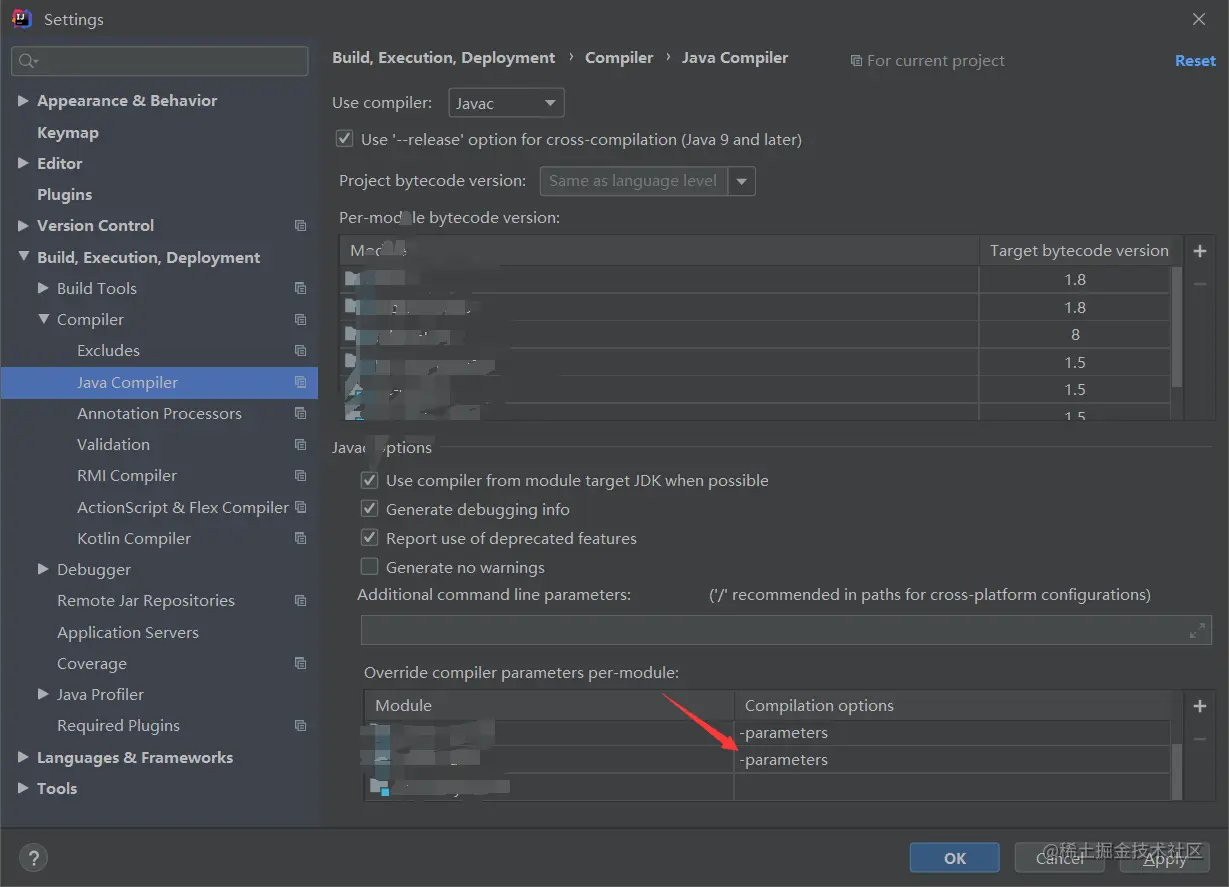Open the 'Use compiler' Javac dropdown
This screenshot has width=1229, height=887.
506,103
